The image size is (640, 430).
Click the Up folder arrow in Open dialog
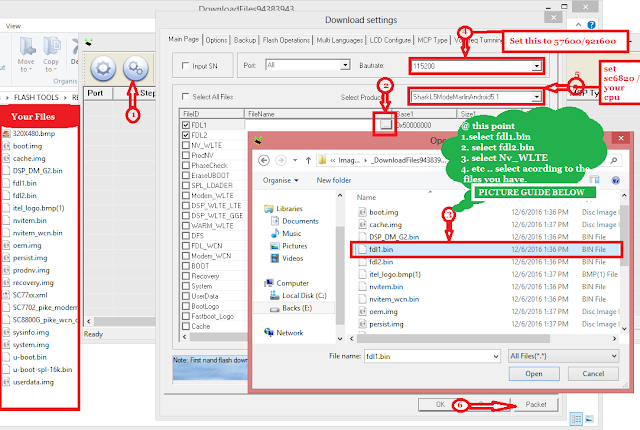[x=309, y=160]
